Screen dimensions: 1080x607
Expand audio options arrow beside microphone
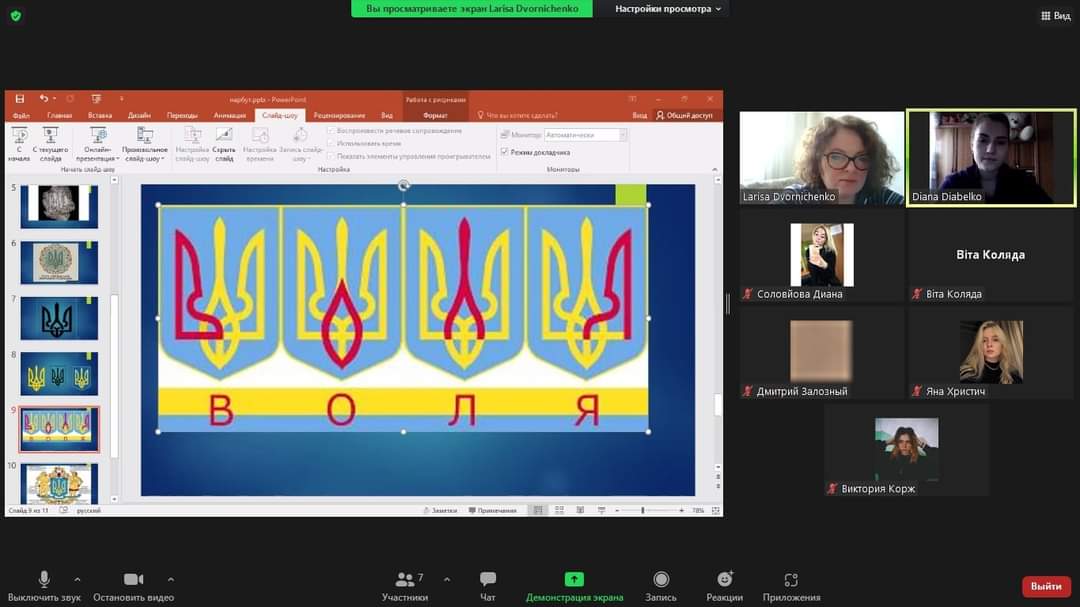[x=77, y=579]
